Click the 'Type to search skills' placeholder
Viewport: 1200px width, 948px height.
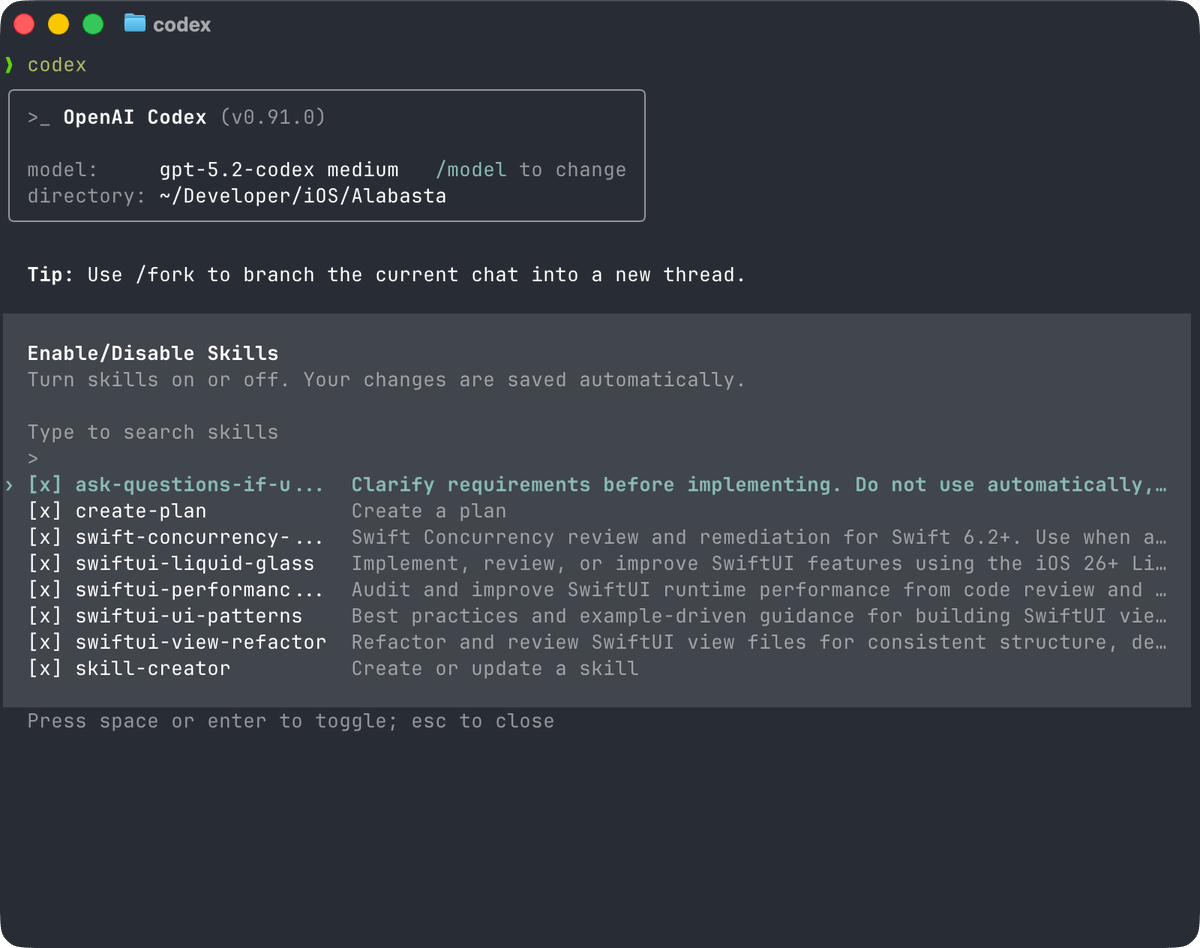(153, 433)
